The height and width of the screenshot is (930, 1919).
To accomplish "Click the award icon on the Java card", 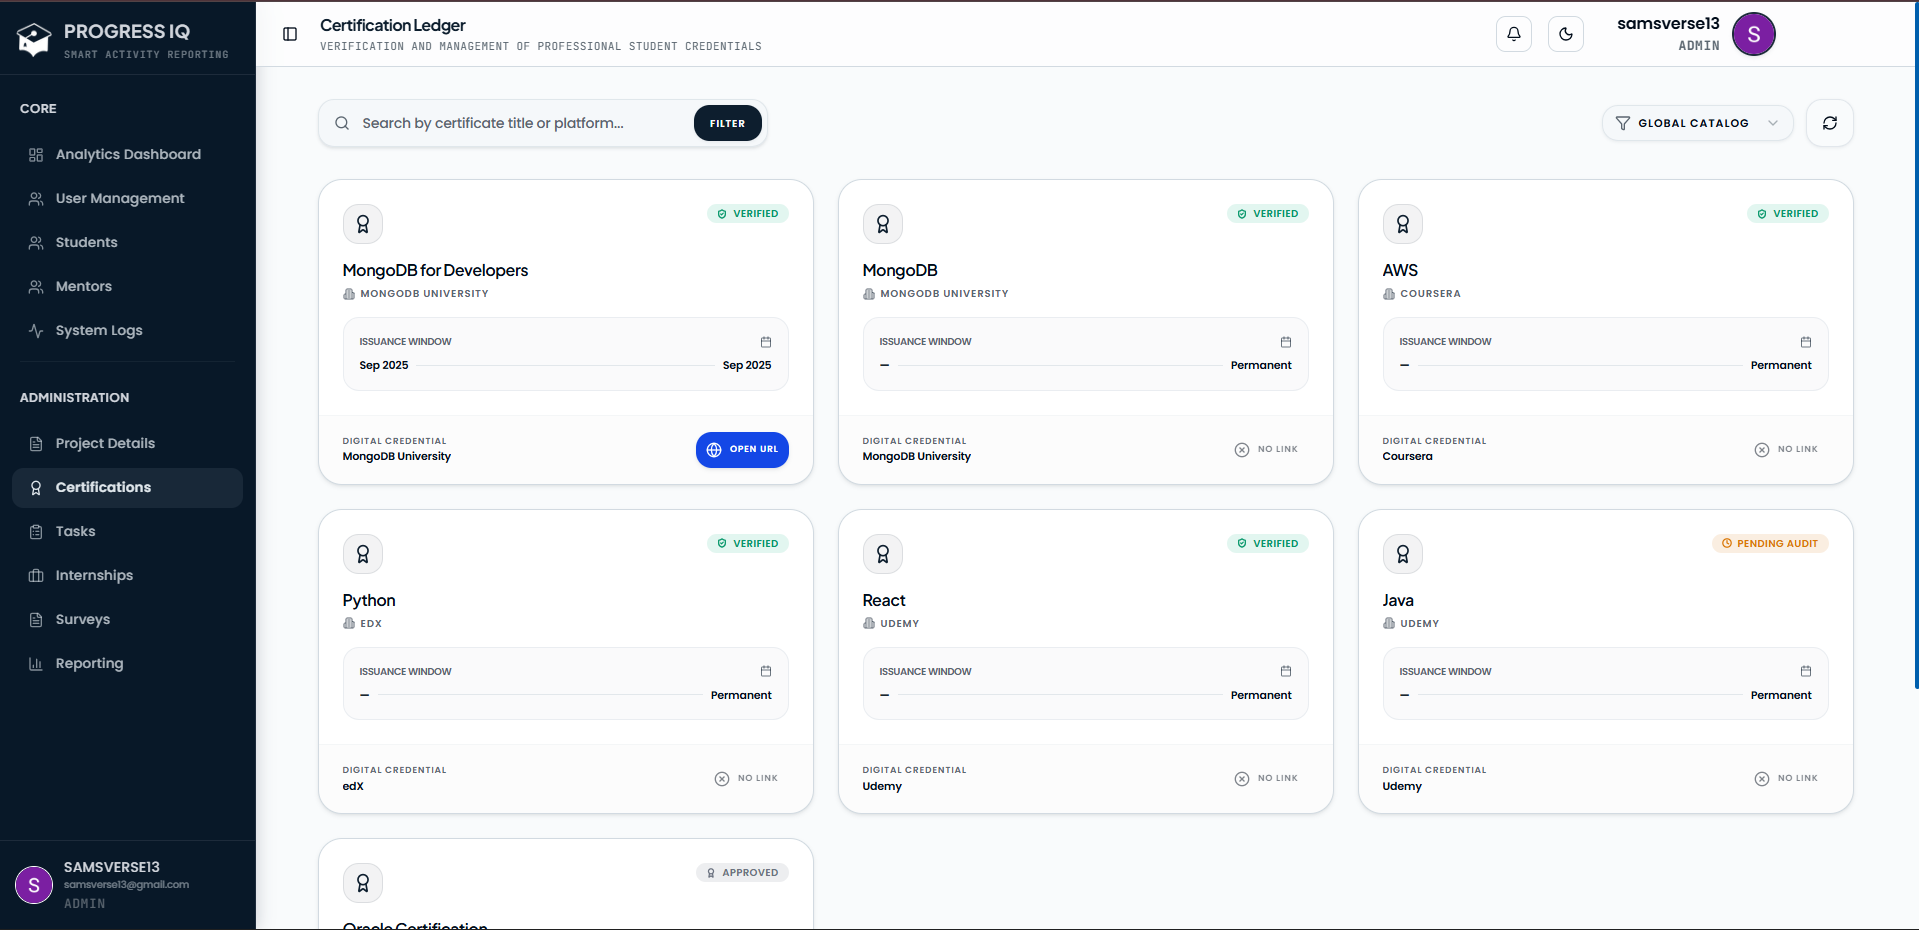I will tap(1403, 554).
